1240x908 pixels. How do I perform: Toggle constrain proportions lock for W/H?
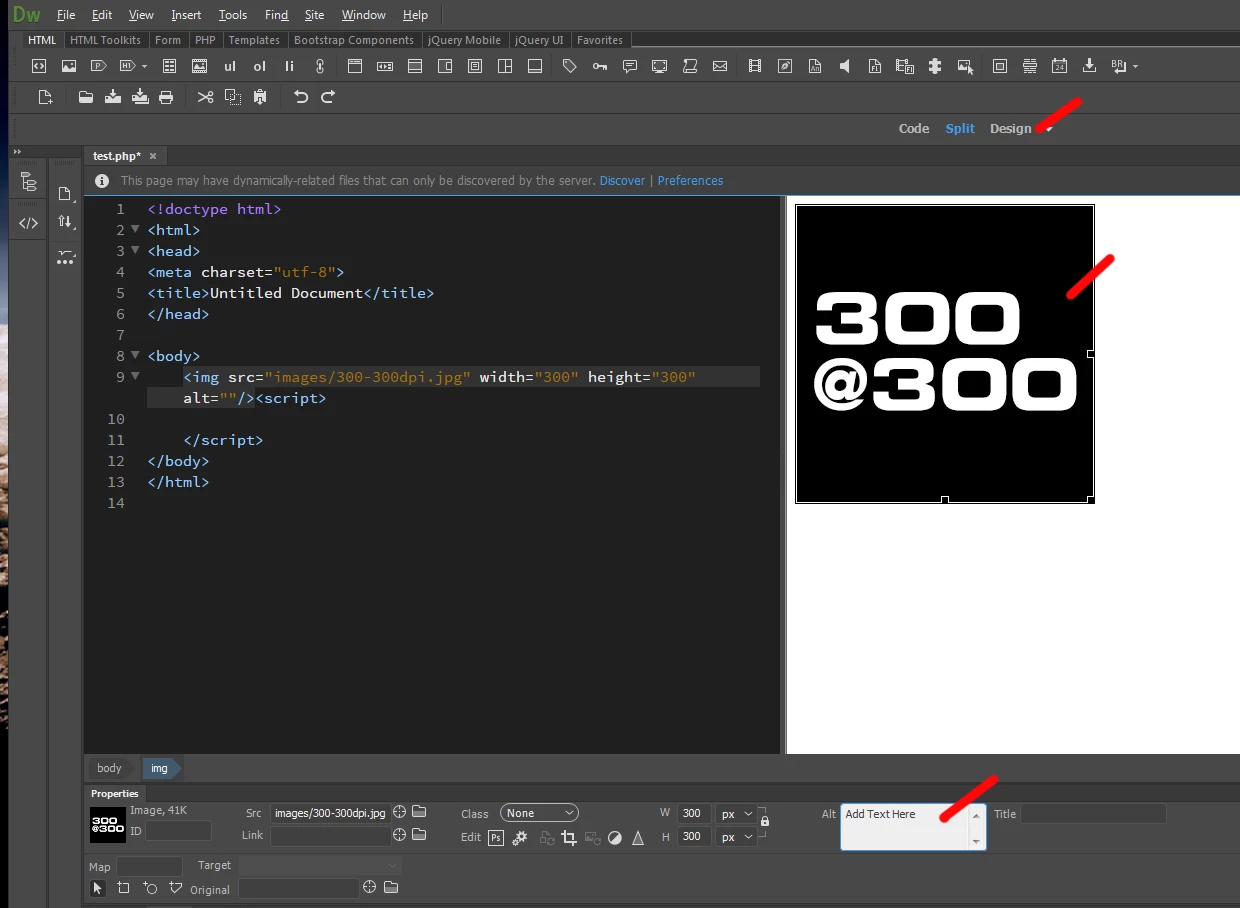[x=765, y=821]
